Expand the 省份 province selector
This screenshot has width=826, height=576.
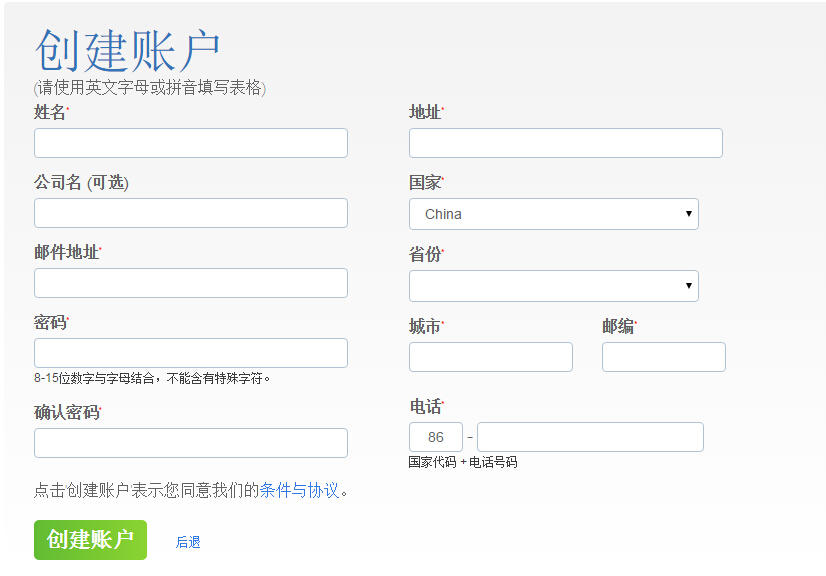coord(553,285)
